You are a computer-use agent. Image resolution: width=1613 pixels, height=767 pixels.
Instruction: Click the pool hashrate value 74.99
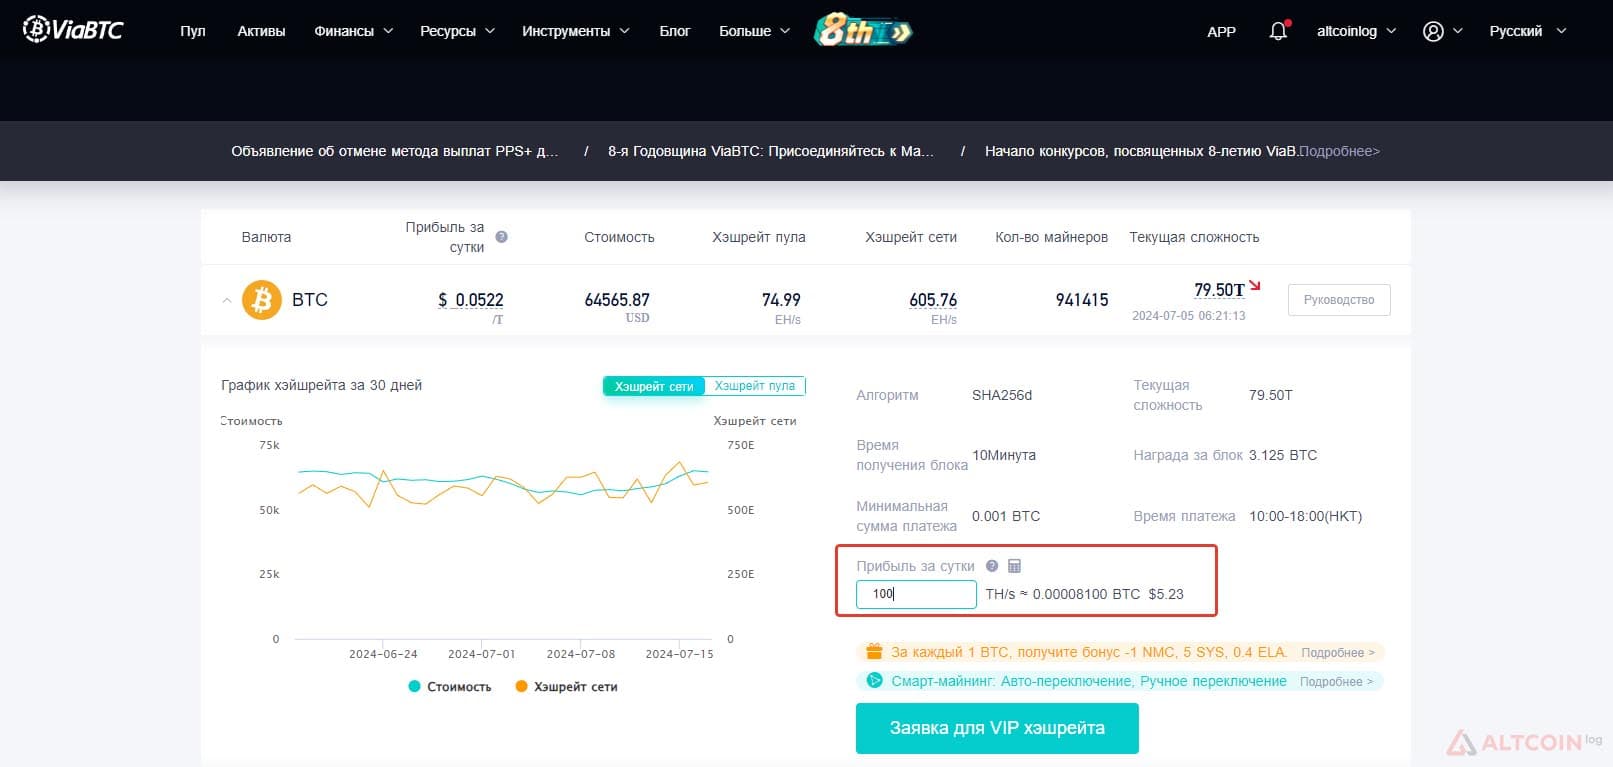click(781, 300)
